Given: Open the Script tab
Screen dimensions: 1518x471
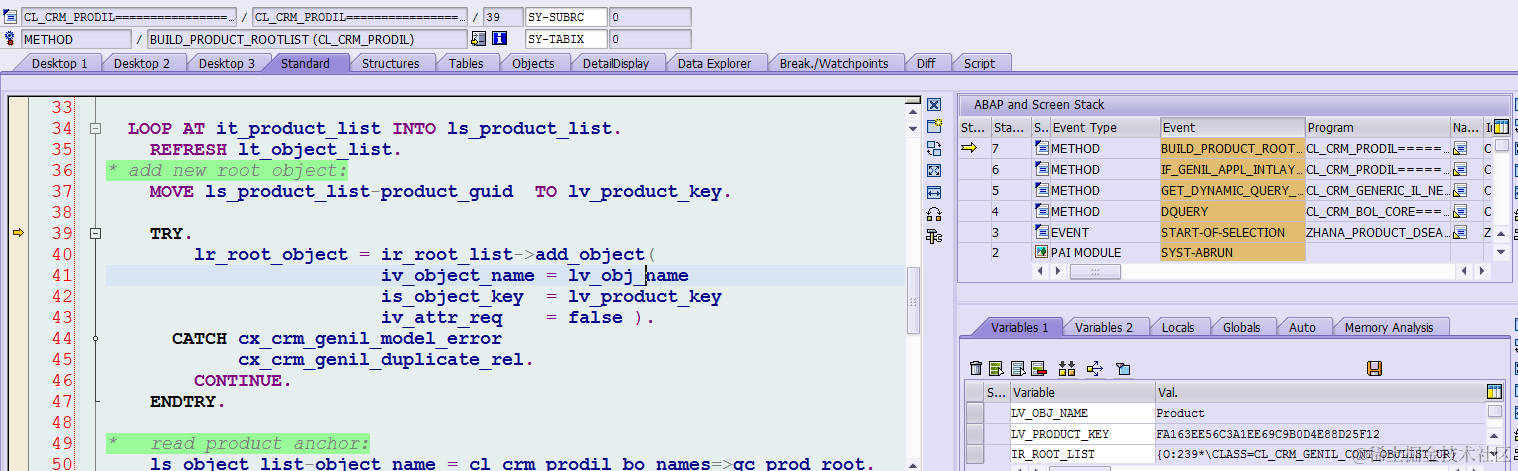Looking at the screenshot, I should click(979, 63).
